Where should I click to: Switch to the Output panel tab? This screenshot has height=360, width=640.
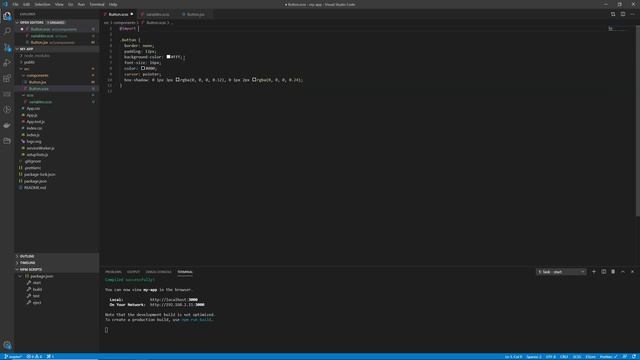tap(133, 272)
